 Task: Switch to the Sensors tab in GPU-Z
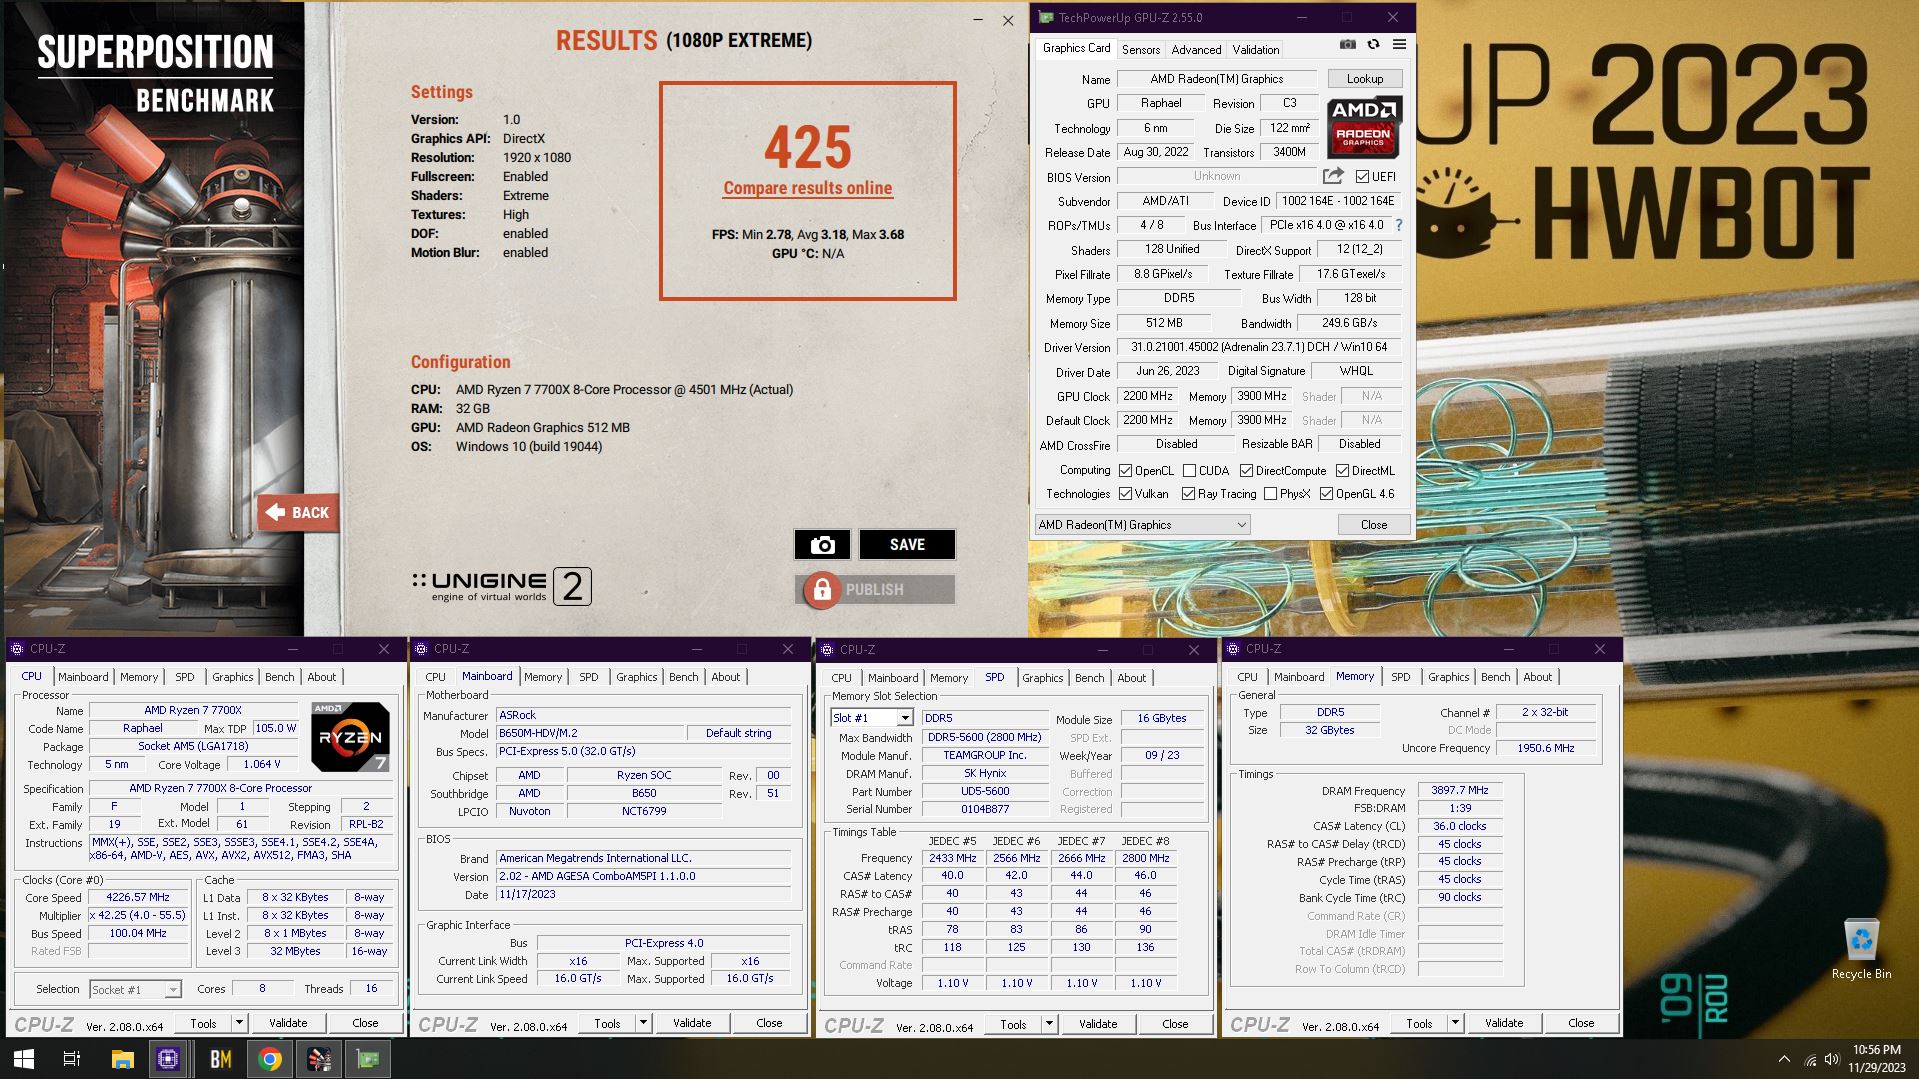pos(1141,49)
